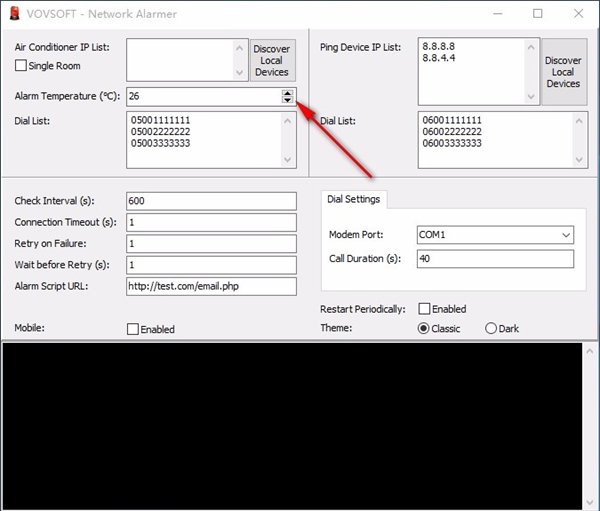Minimize the Network Alarmer window
The image size is (600, 511).
(x=497, y=14)
